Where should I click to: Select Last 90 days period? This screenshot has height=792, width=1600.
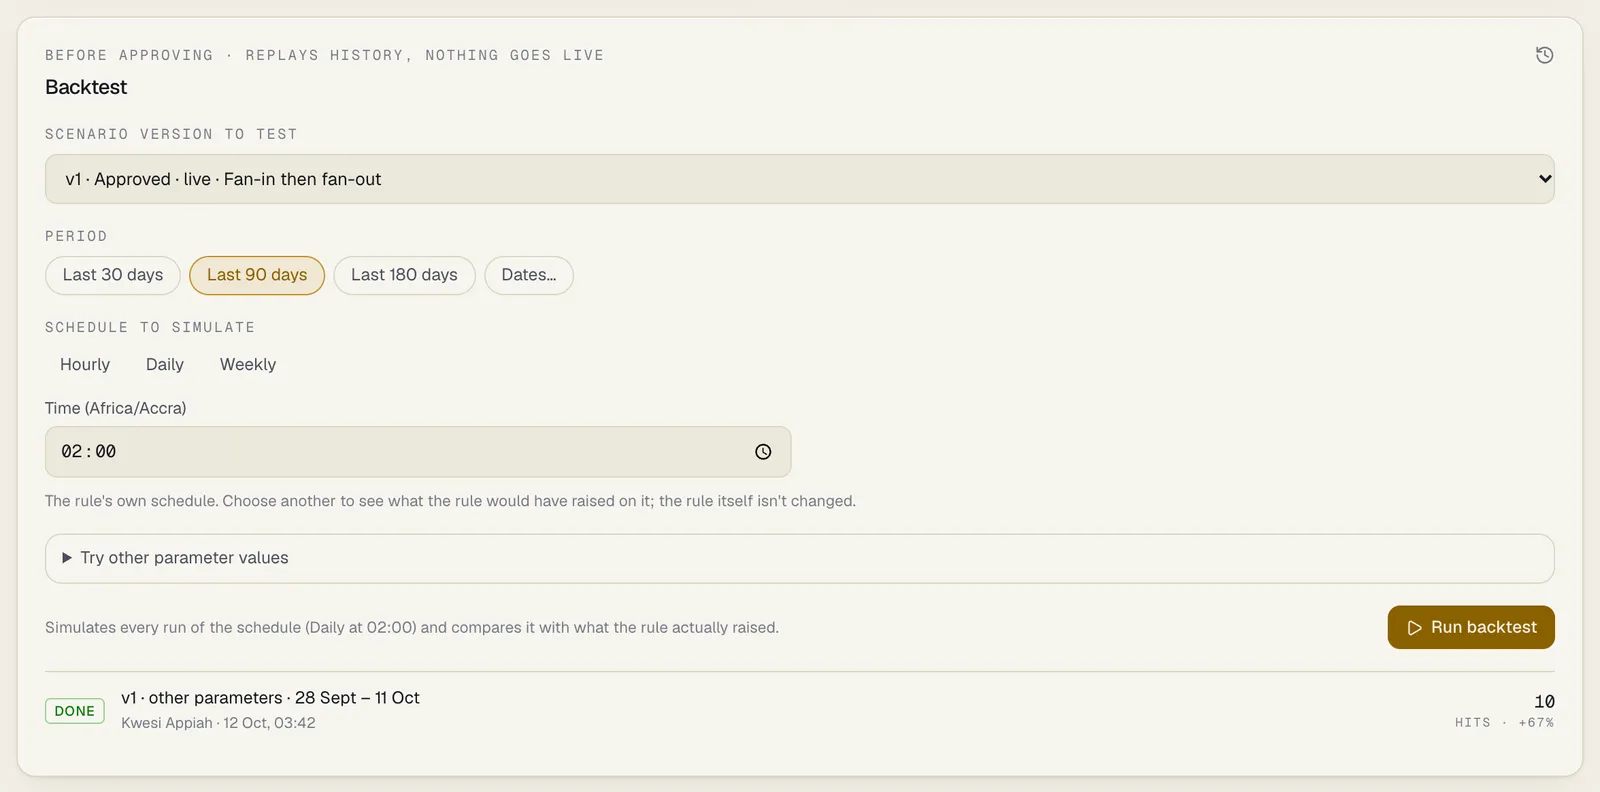point(257,275)
